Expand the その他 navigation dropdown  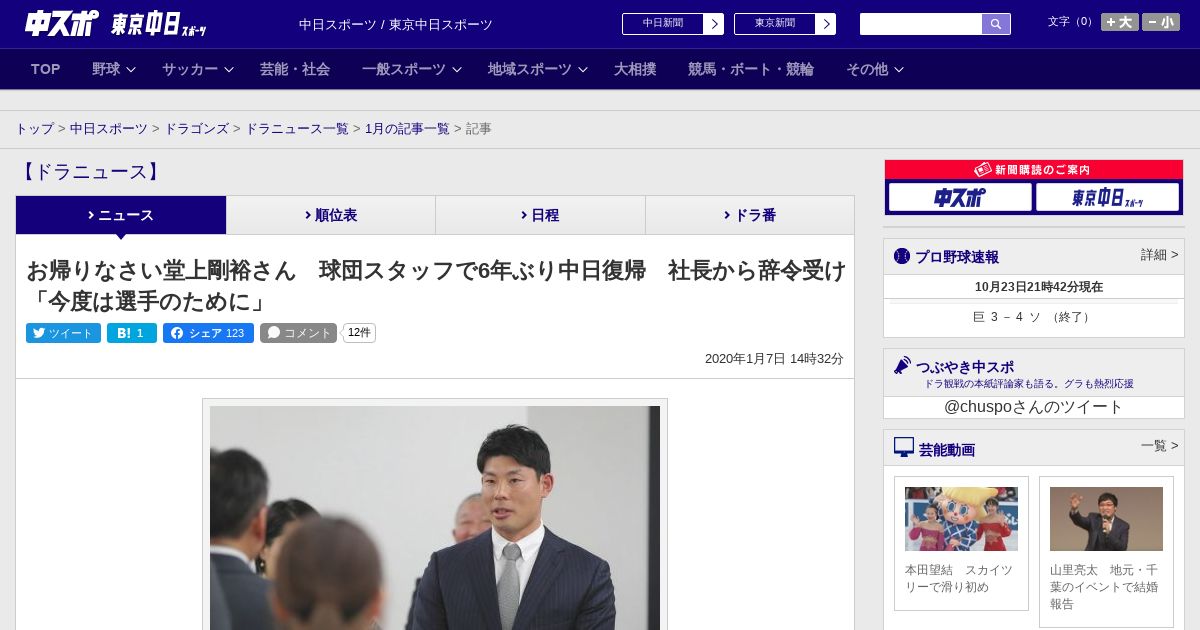(874, 69)
